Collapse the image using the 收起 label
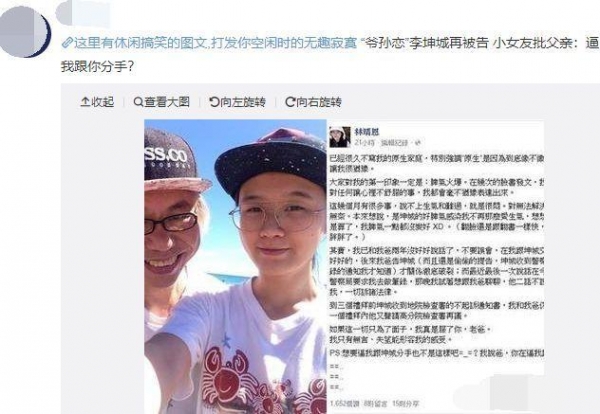Viewport: 600px width, 414px height. (x=103, y=102)
